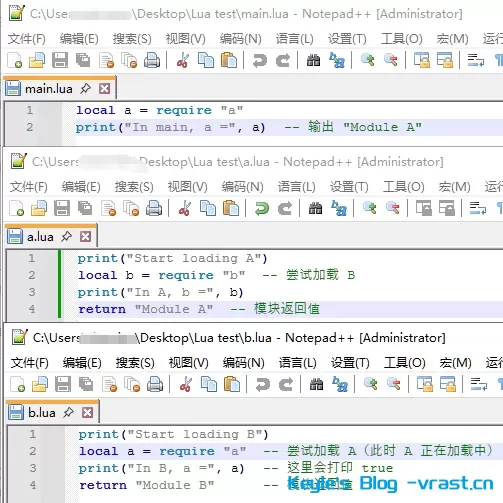The width and height of the screenshot is (503, 503).
Task: Click line 1 code in main.lua editor
Action: (x=160, y=110)
